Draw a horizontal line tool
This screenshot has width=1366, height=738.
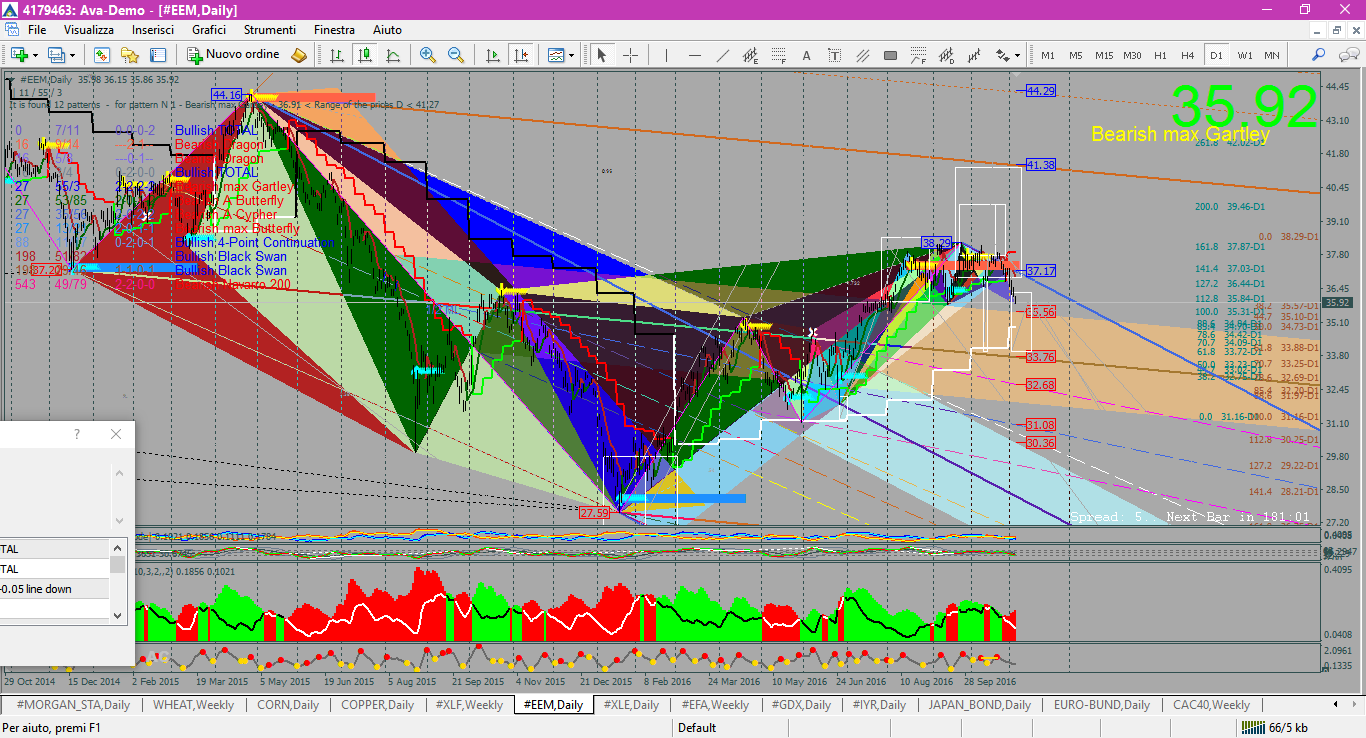[x=694, y=55]
